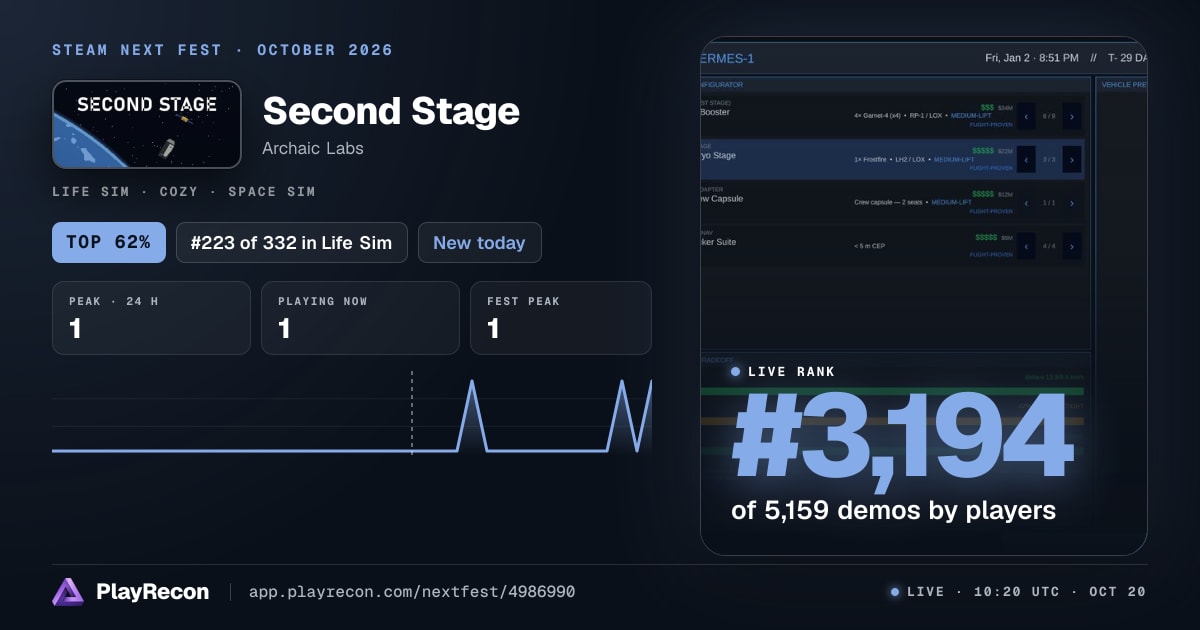Click the 'FEST PEAK' stat card

(561, 318)
